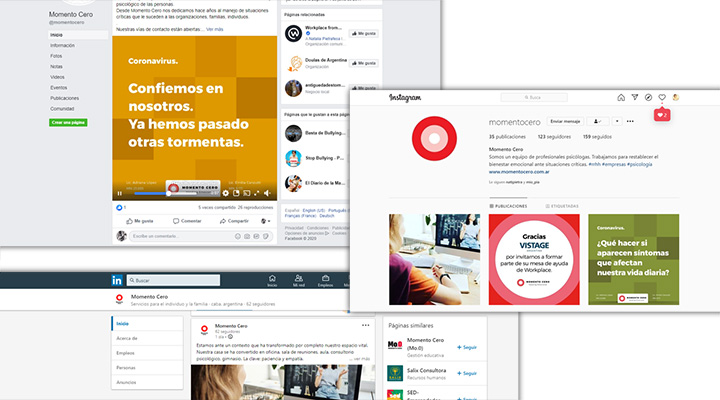Insert GIF via icon in Facebook comment box
The image size is (720, 400).
click(x=256, y=236)
